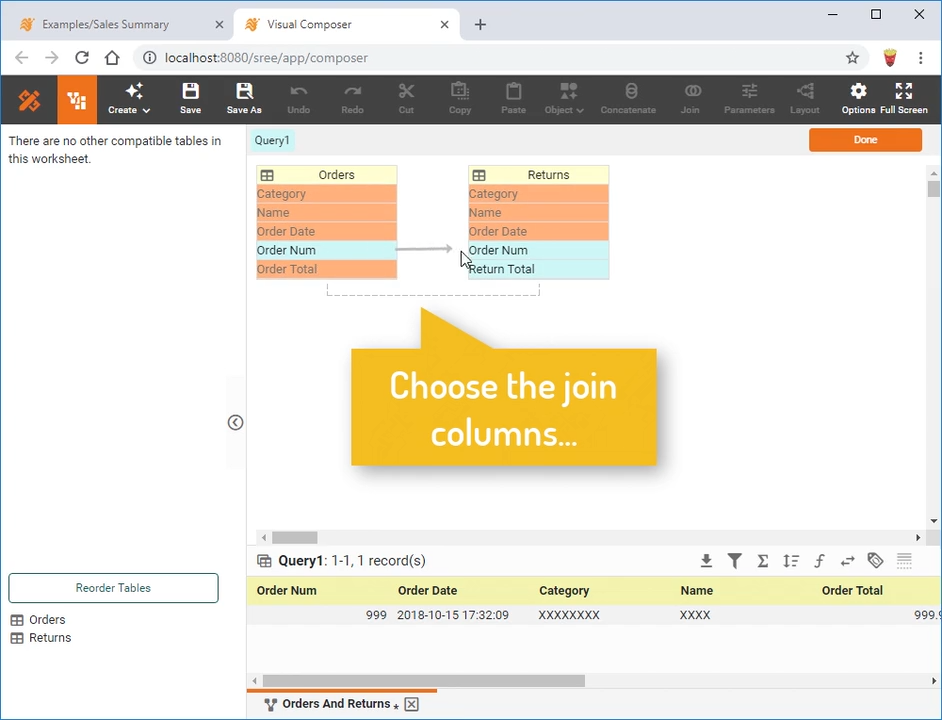This screenshot has width=942, height=720.
Task: Expand the Create dropdown menu
Action: click(129, 98)
